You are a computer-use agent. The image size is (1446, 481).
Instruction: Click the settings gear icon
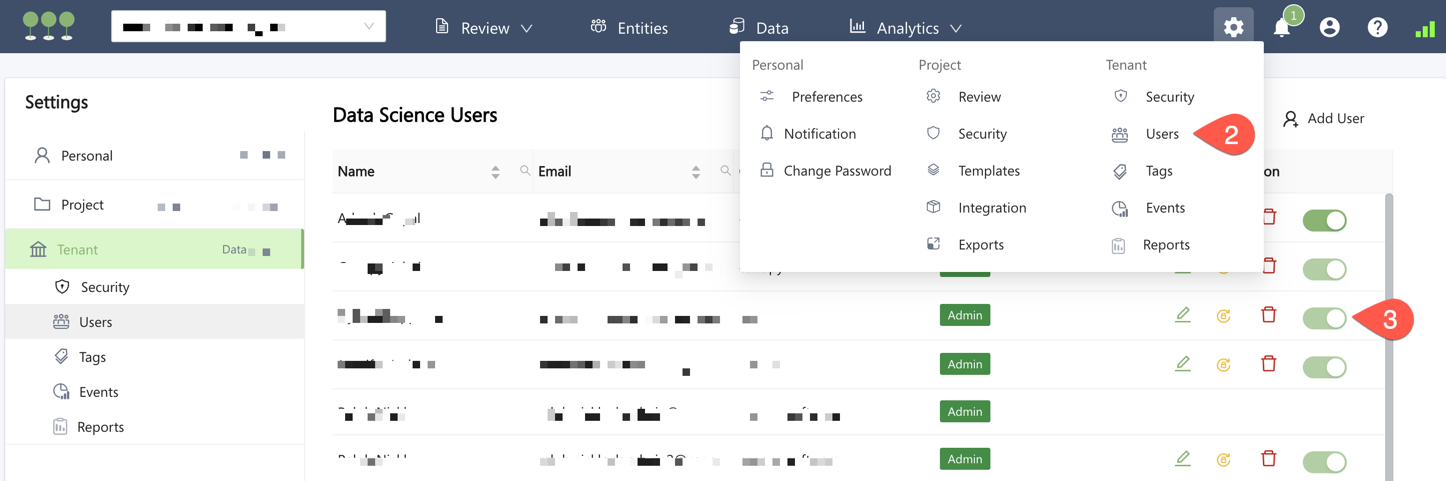coord(1233,27)
